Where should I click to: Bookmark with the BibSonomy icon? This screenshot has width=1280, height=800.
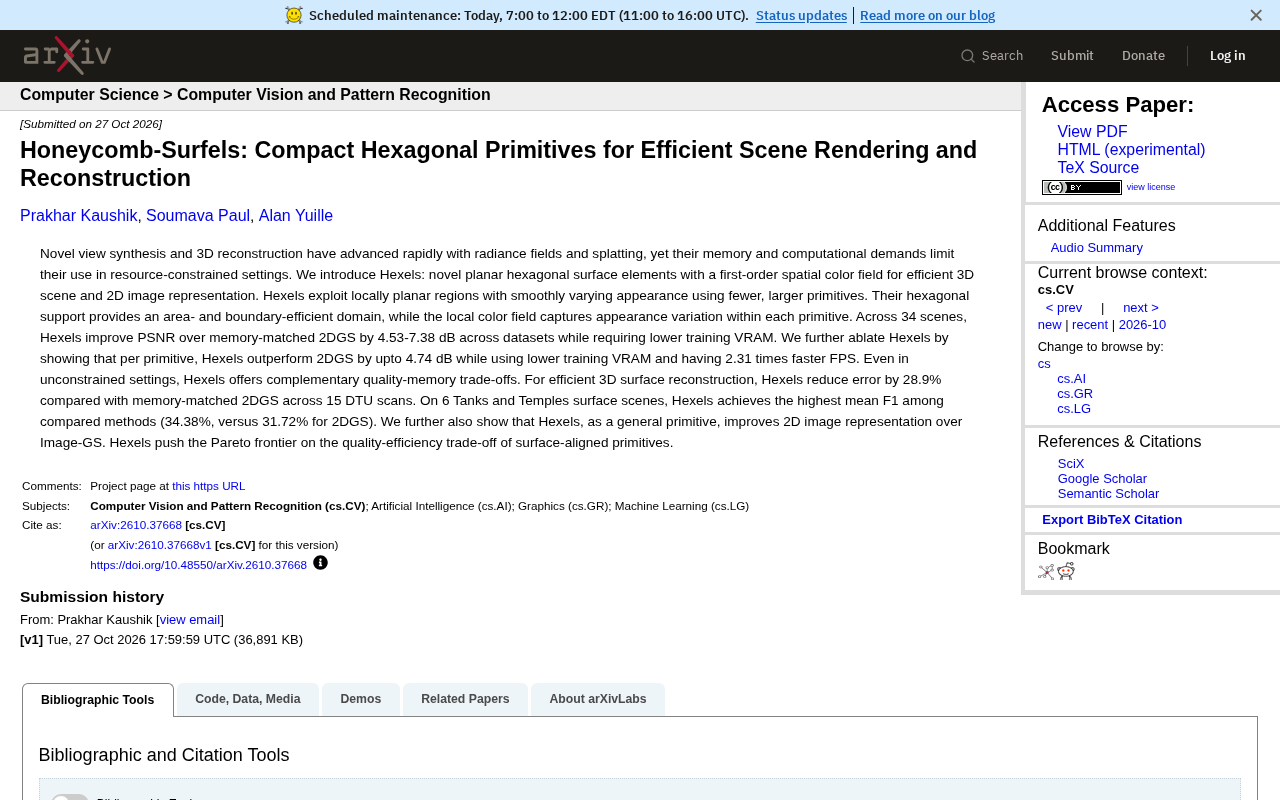[1046, 572]
